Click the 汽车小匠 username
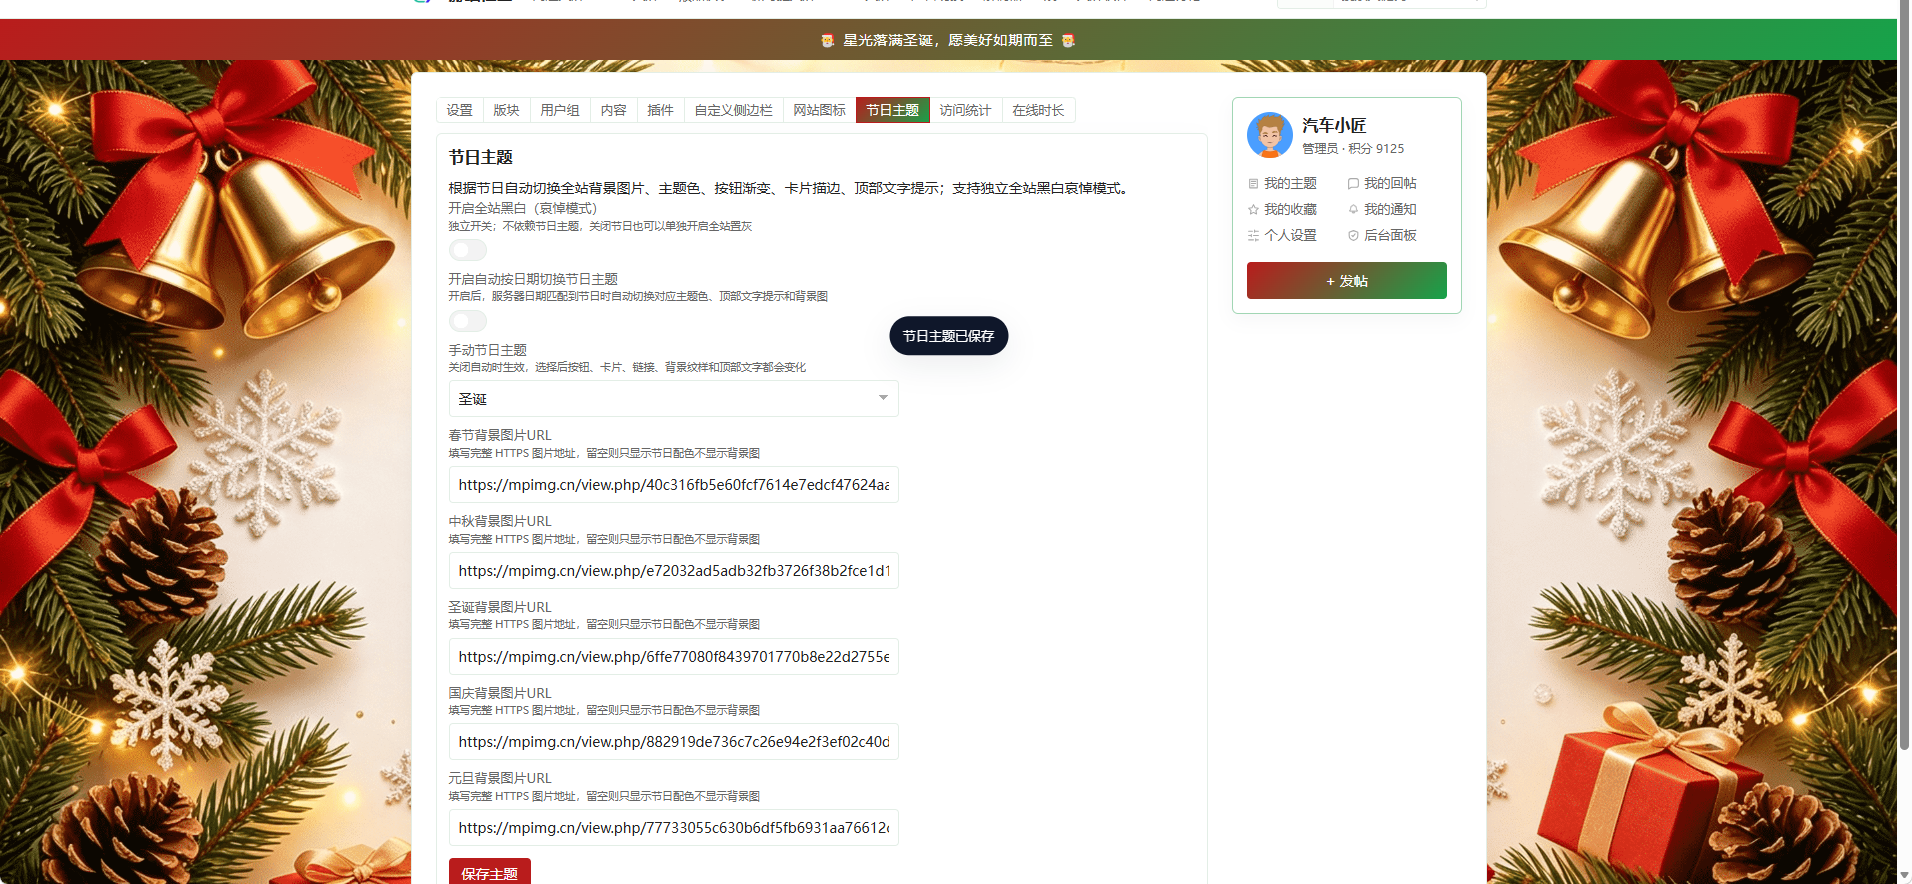1912x884 pixels. (x=1334, y=125)
